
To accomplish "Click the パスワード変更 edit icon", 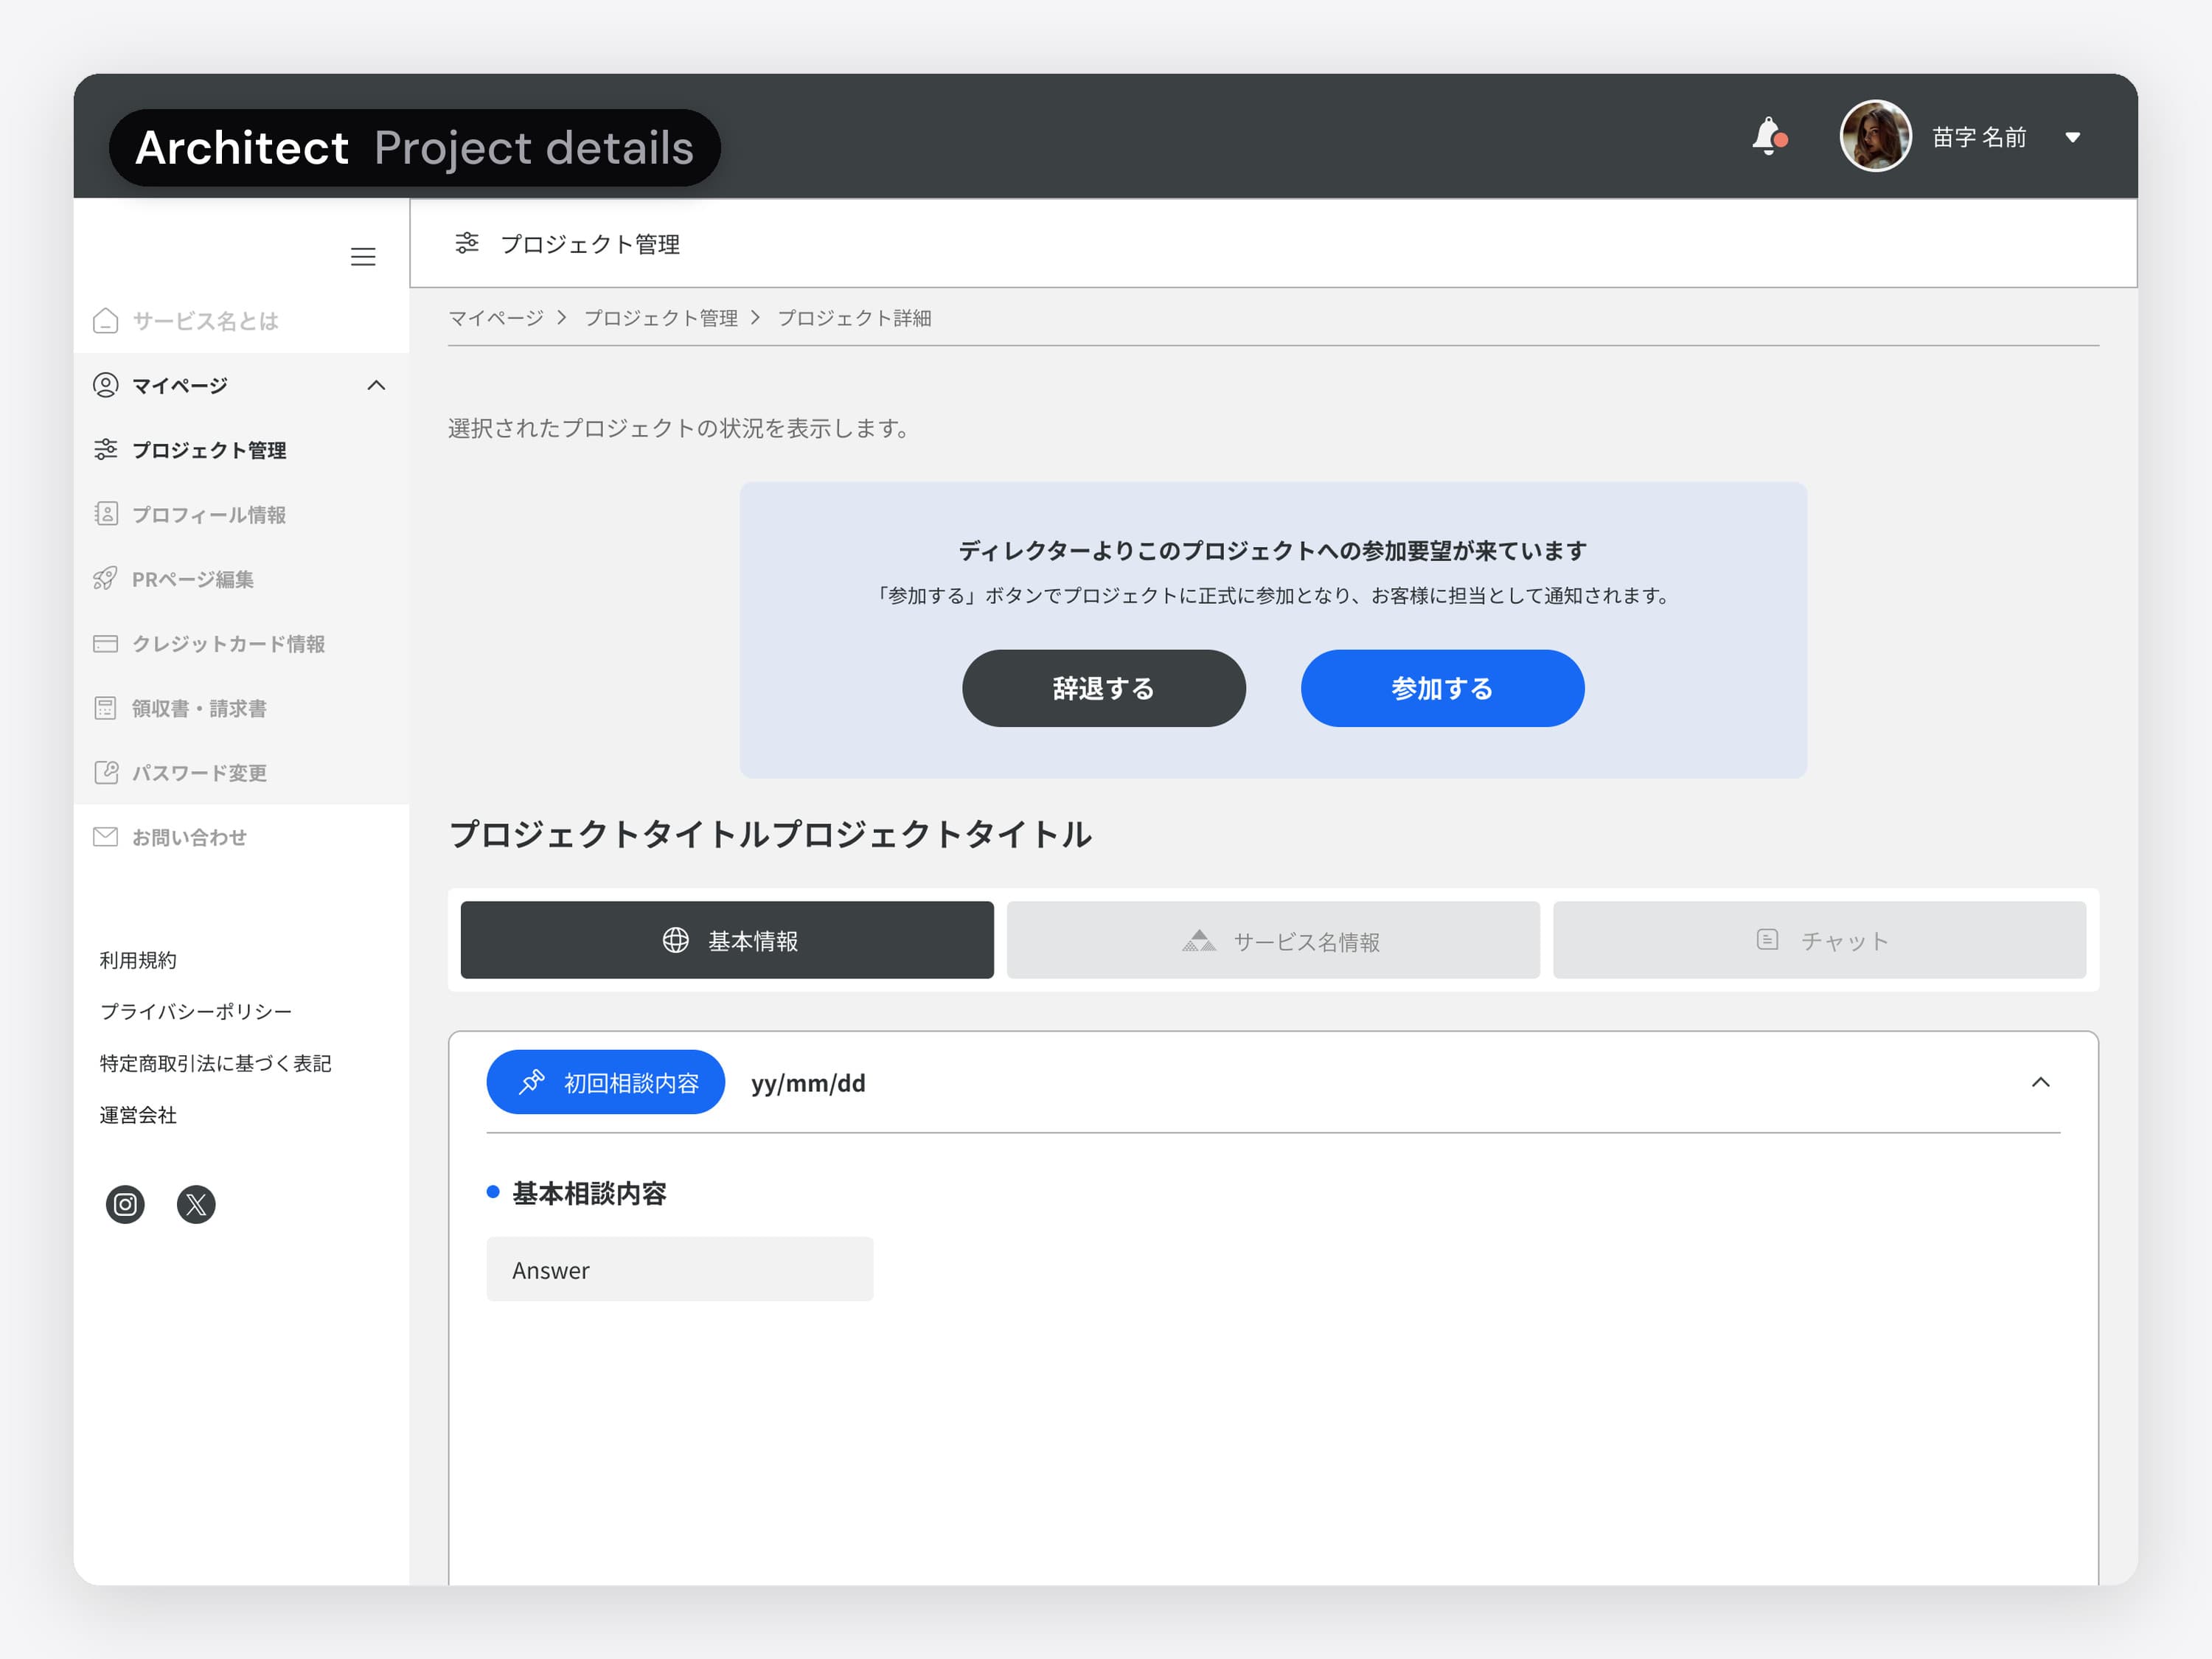I will [x=105, y=772].
